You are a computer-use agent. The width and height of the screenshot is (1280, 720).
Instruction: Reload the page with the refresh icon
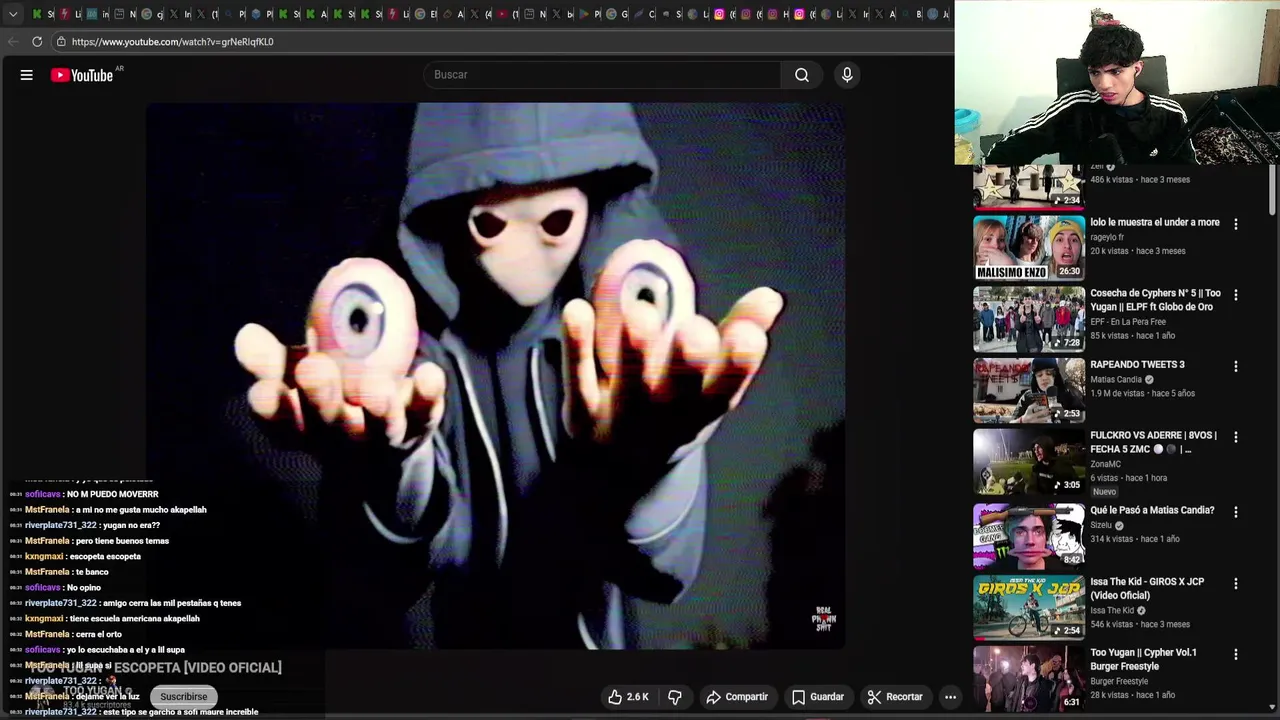(x=37, y=42)
